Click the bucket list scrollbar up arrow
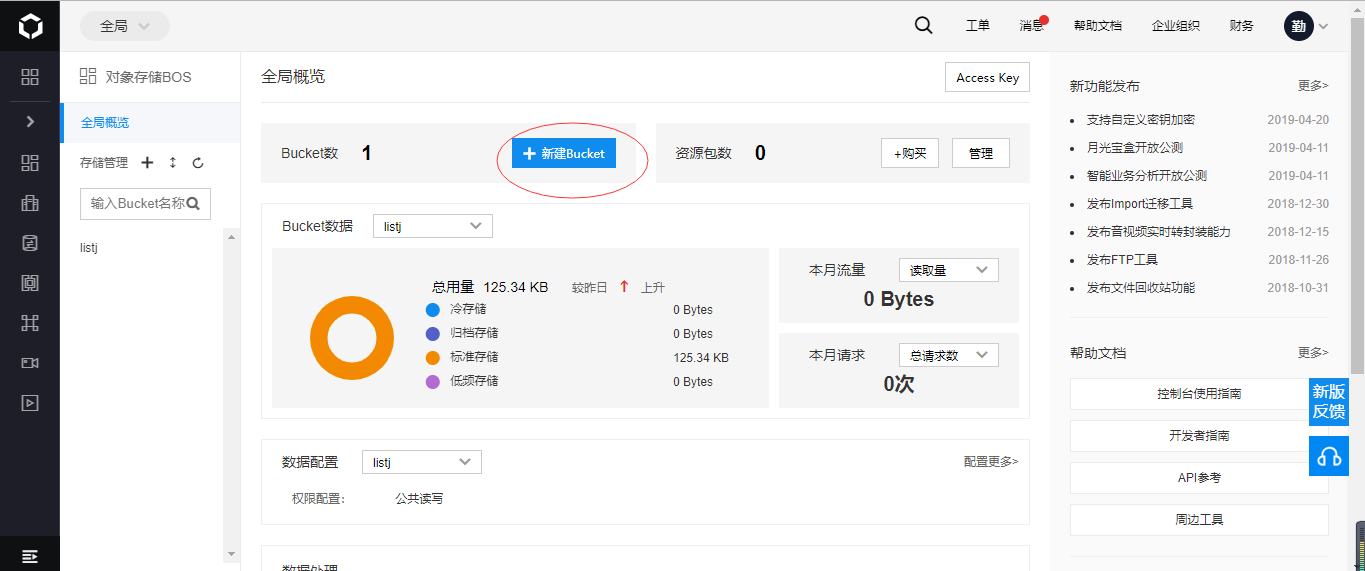The width and height of the screenshot is (1365, 571). point(231,238)
